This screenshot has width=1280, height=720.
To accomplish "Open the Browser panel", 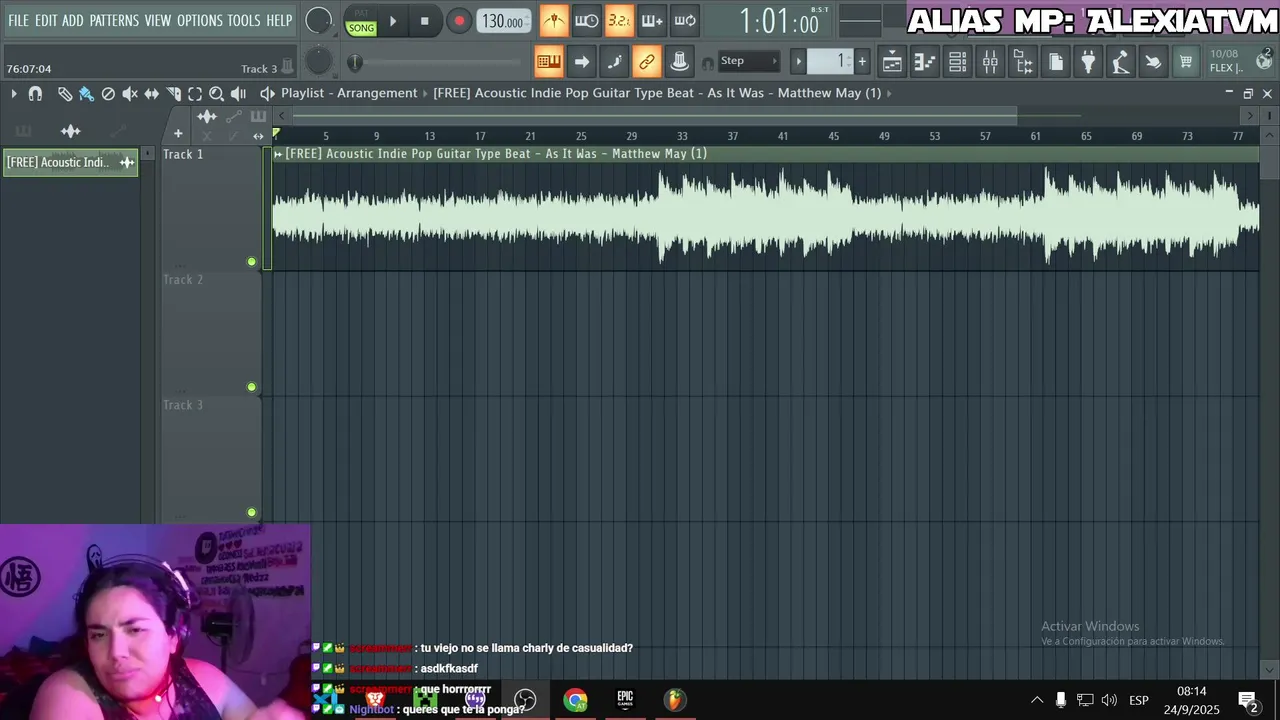I will coord(1023,62).
